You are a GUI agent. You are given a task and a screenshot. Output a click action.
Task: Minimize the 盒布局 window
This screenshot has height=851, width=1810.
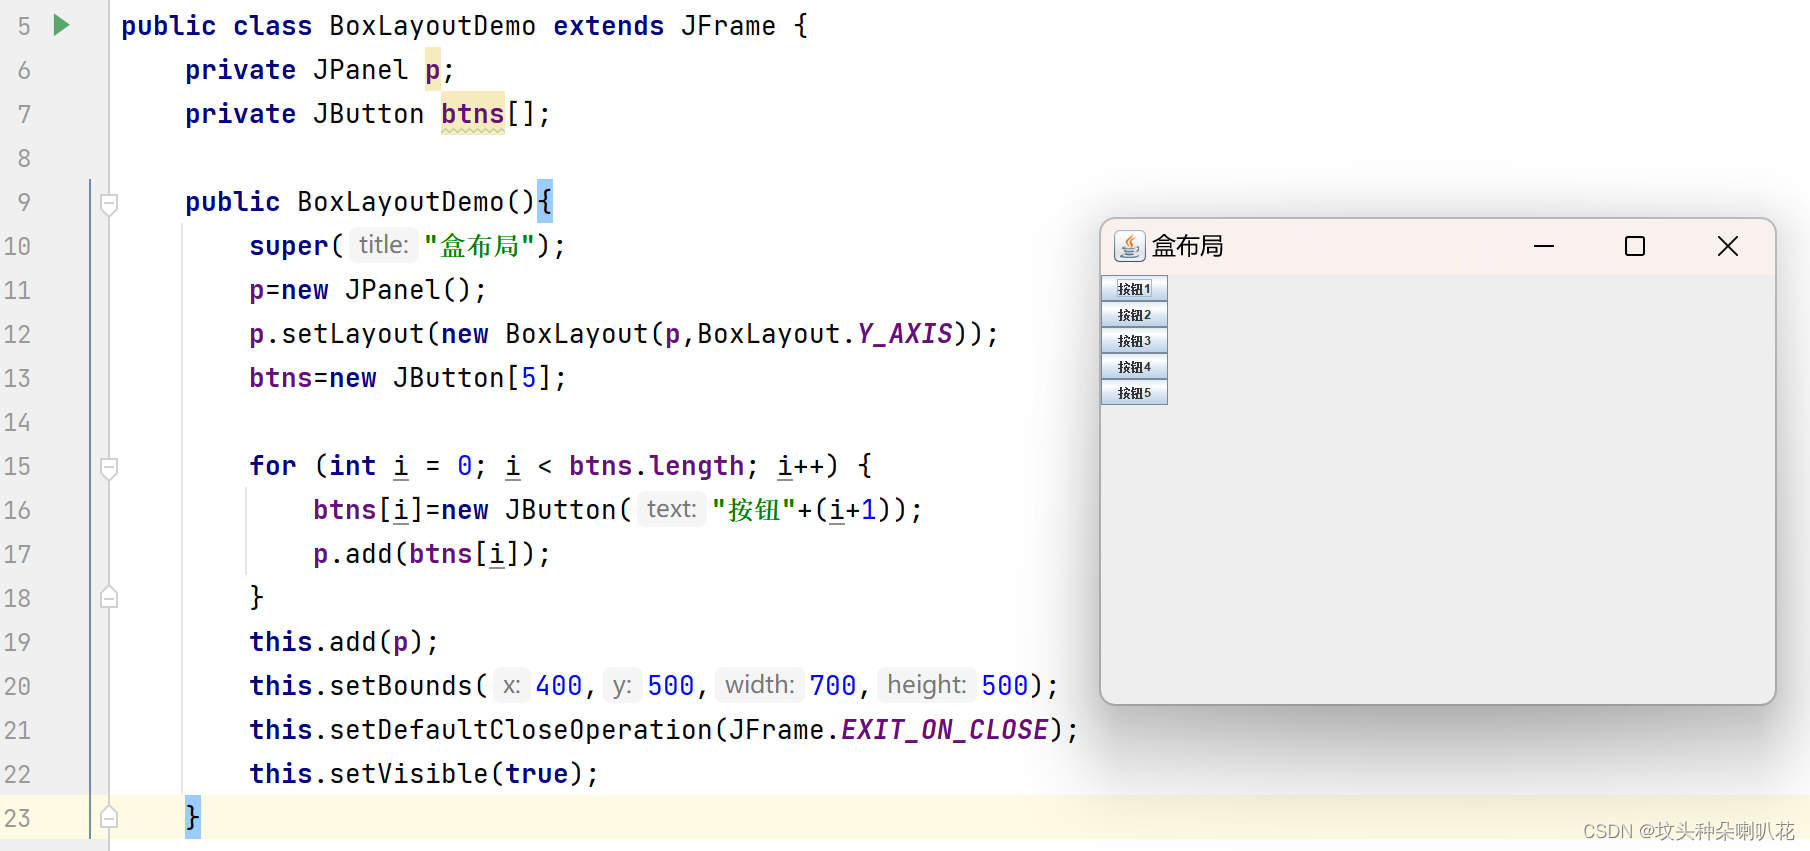tap(1544, 246)
